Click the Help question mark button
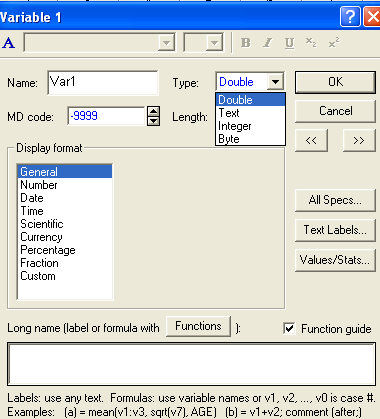Viewport: 380px width, 419px height. point(350,16)
